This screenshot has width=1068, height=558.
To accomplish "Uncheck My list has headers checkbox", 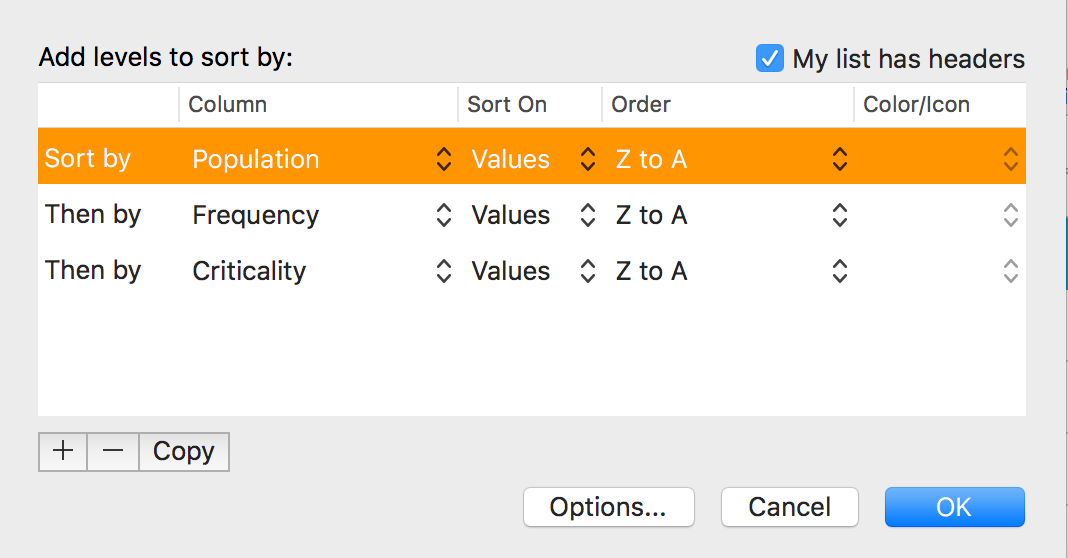I will [x=769, y=59].
